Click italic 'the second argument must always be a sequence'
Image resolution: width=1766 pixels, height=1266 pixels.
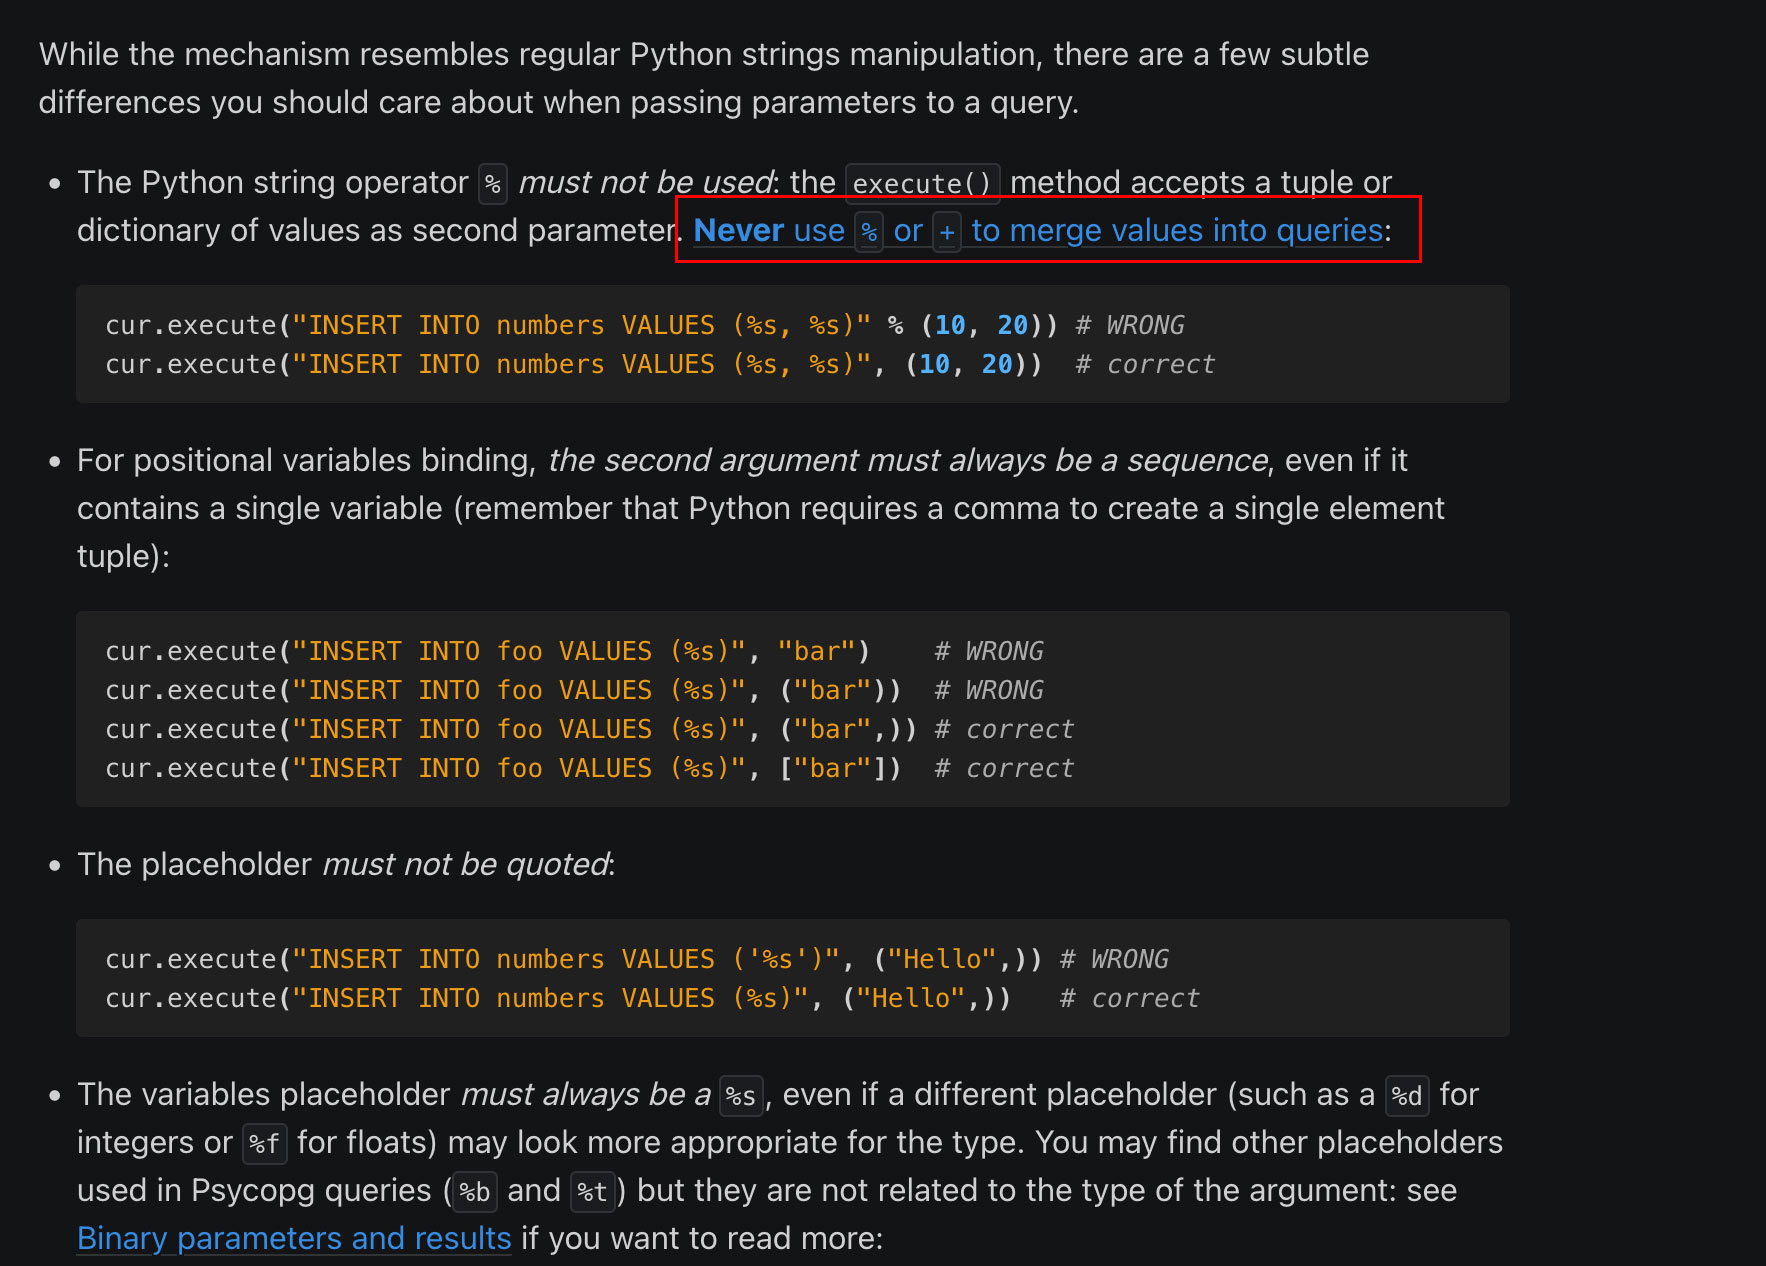[908, 460]
